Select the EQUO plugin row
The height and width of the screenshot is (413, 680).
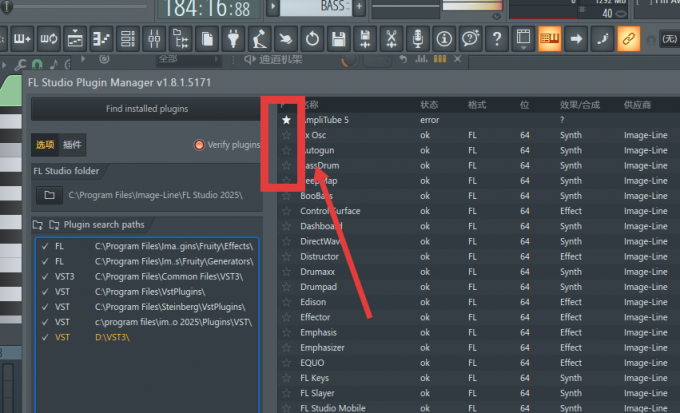[x=479, y=363]
